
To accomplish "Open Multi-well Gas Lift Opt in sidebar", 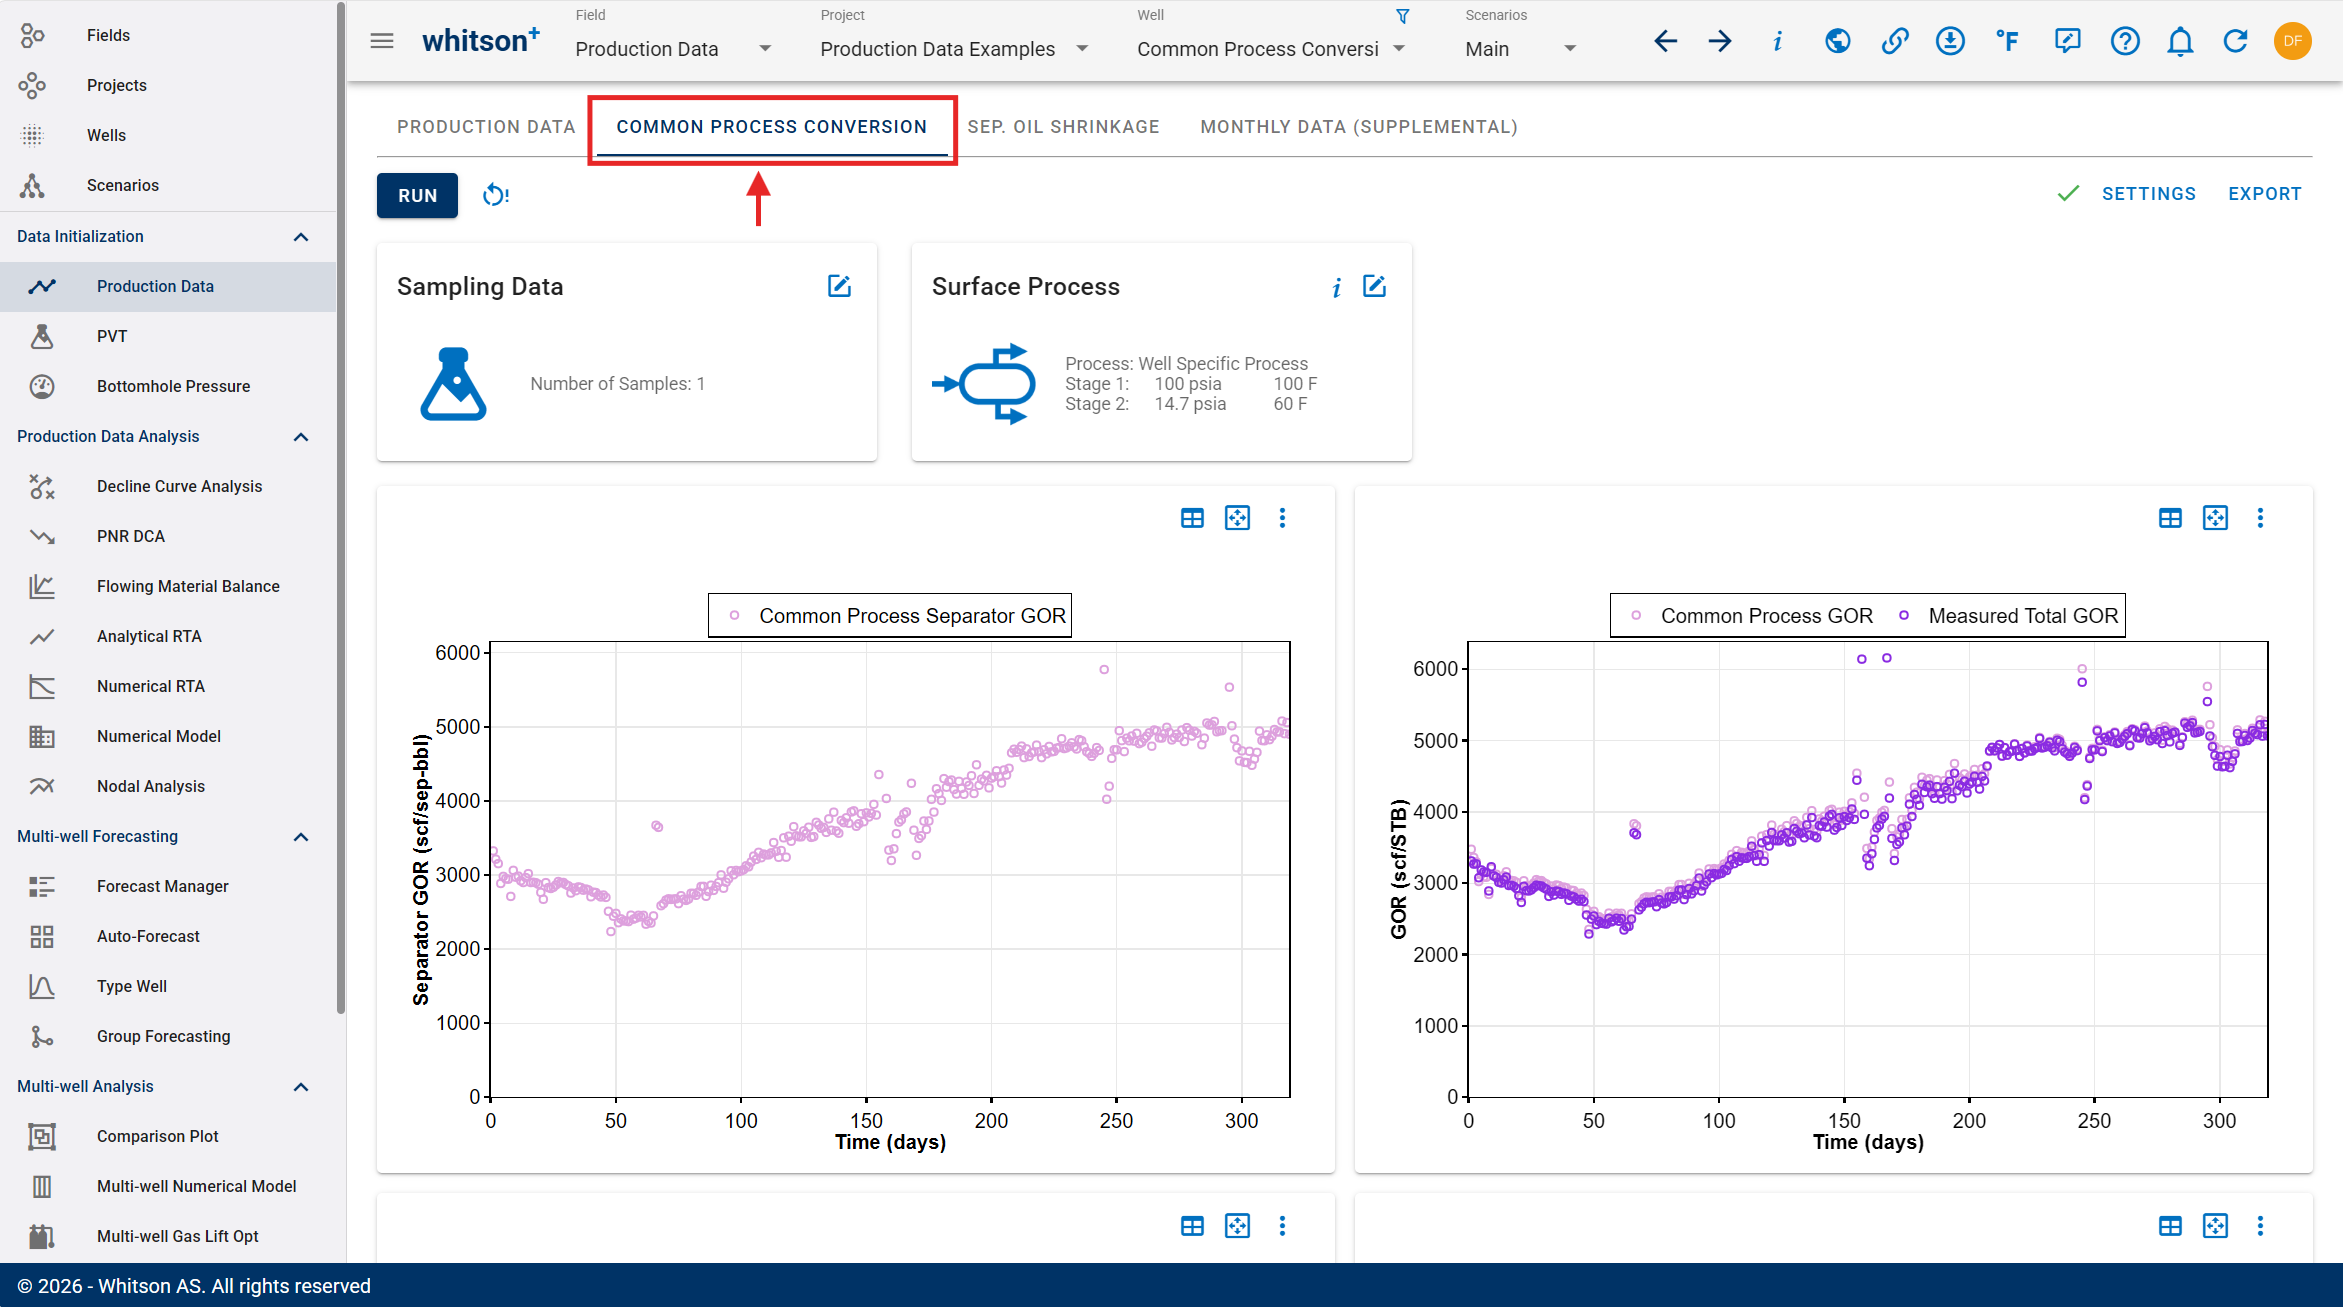I will (168, 1236).
